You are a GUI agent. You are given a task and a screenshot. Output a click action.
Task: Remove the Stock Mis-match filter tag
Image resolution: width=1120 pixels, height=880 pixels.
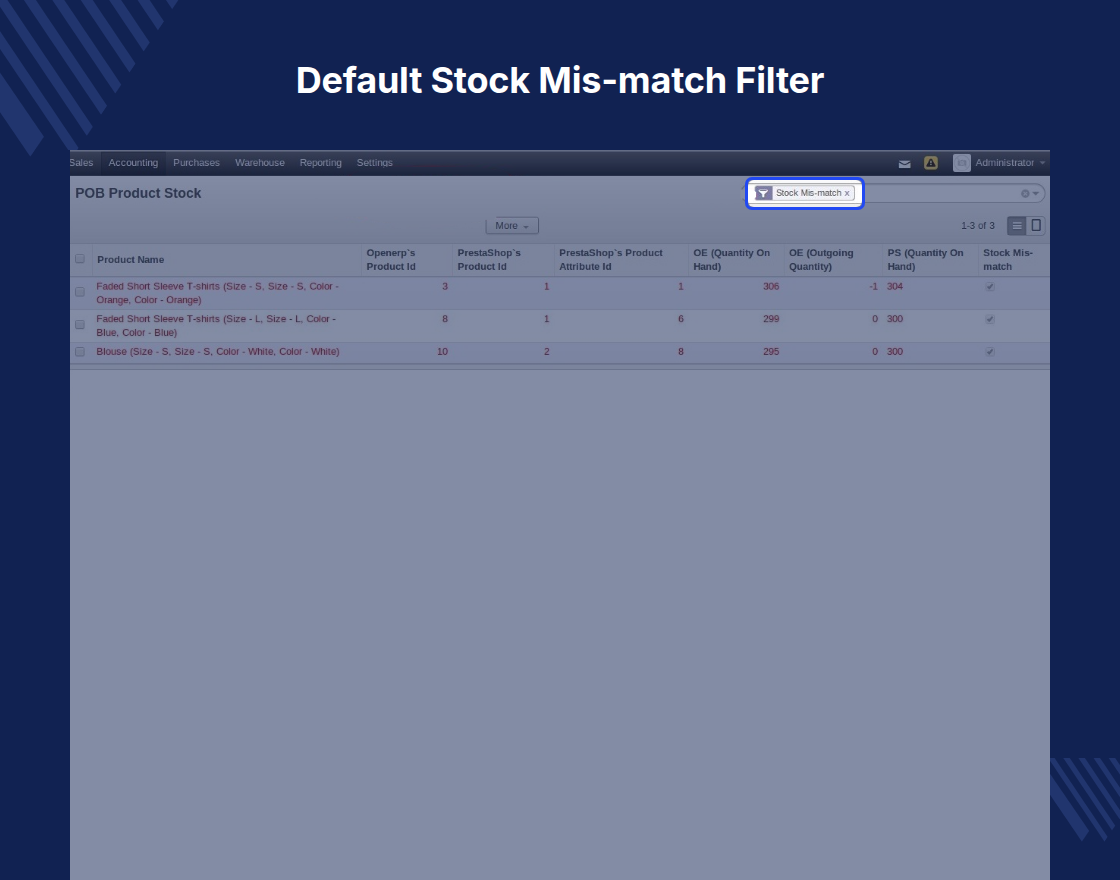click(x=847, y=194)
